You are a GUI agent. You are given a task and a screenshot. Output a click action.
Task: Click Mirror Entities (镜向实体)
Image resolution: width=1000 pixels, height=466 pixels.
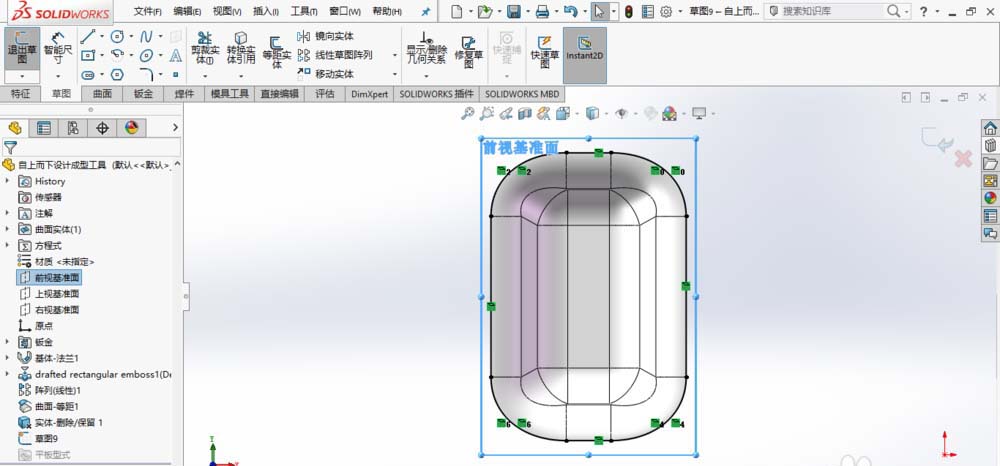pyautogui.click(x=326, y=36)
